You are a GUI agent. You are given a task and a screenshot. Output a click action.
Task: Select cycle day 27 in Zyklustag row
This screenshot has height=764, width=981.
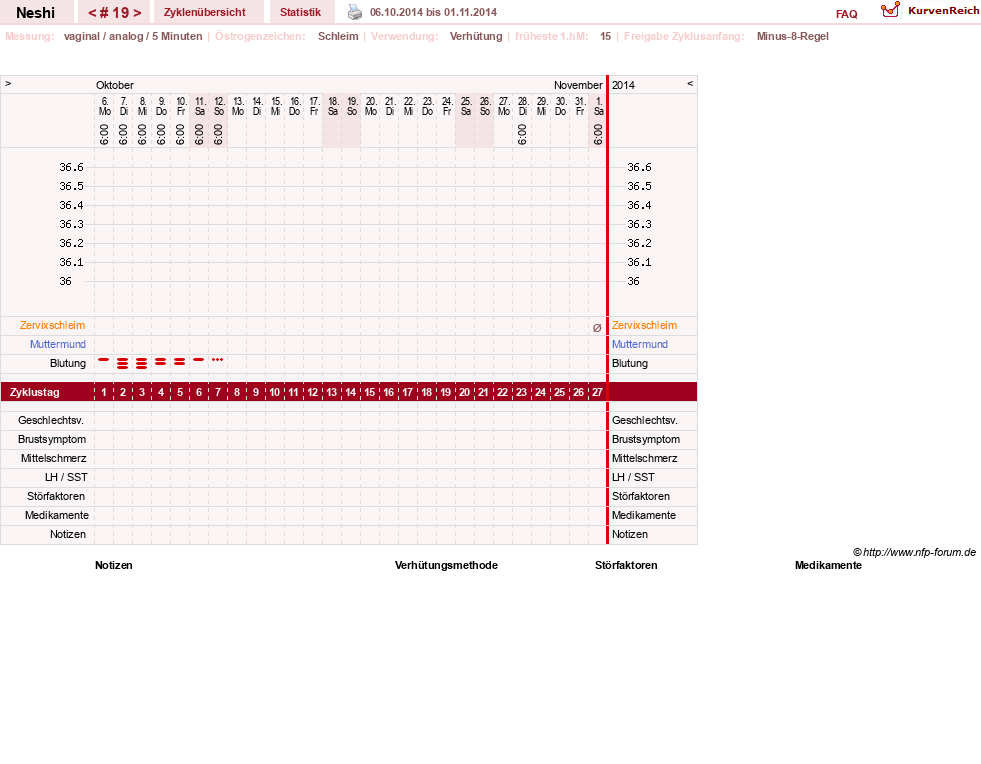coord(597,392)
